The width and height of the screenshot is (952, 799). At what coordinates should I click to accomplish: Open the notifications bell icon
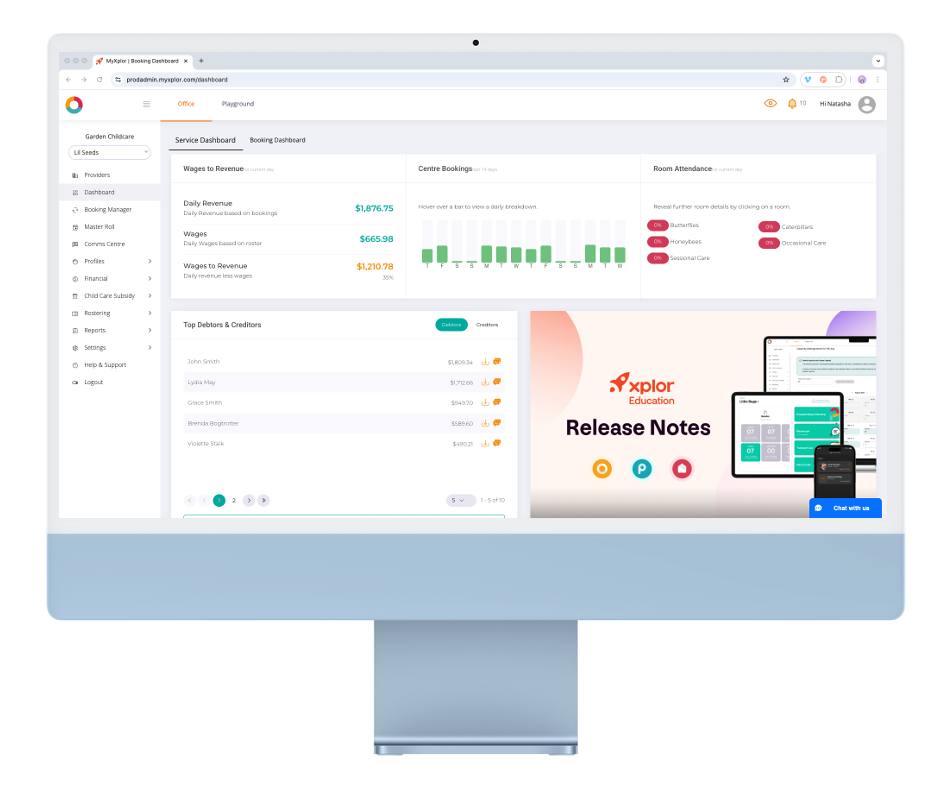792,104
